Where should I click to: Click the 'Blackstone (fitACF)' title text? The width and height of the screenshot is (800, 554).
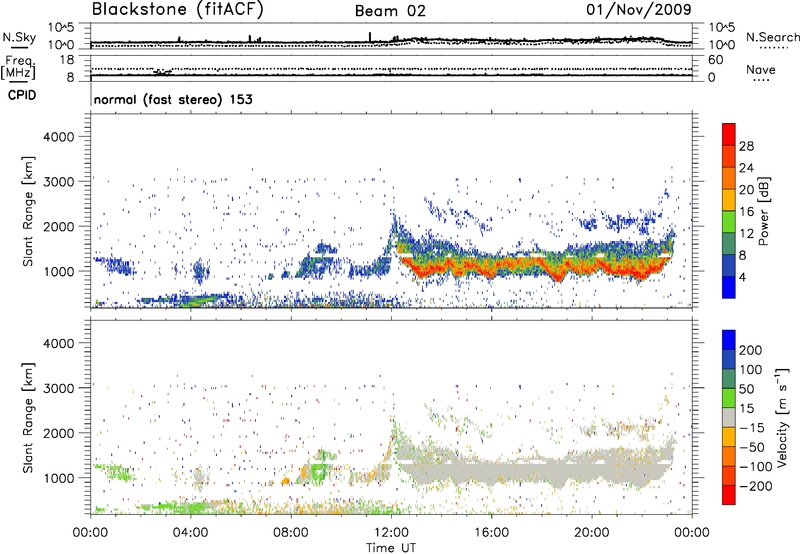pyautogui.click(x=177, y=10)
